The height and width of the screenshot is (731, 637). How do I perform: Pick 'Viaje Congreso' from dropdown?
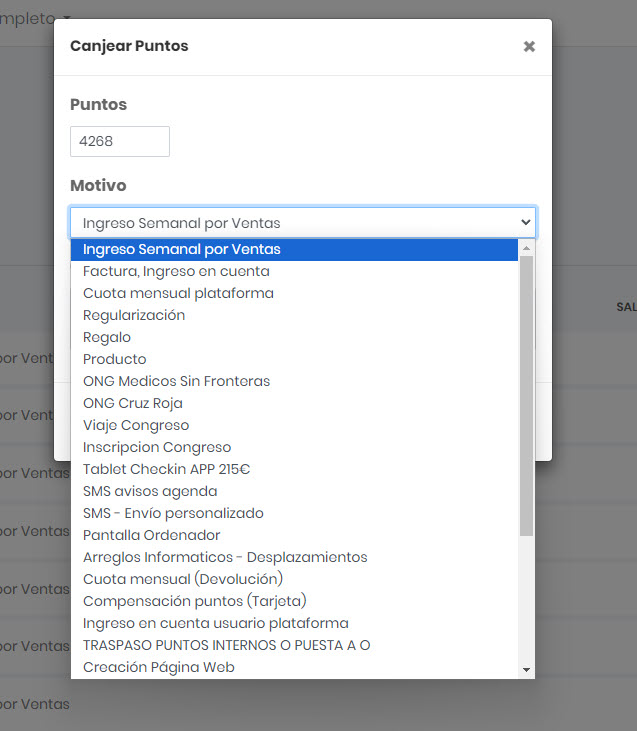136,425
